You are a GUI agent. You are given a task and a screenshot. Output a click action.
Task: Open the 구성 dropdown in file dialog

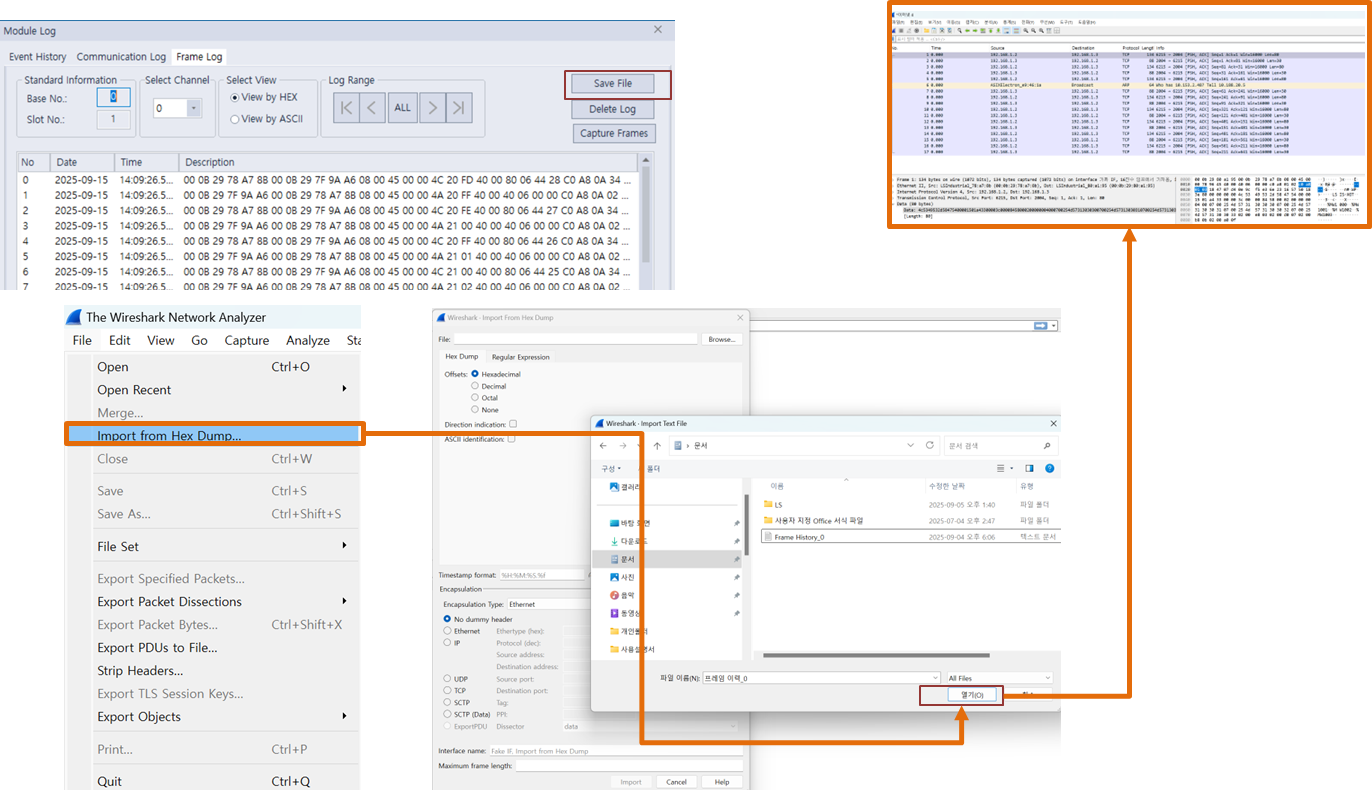pos(611,468)
